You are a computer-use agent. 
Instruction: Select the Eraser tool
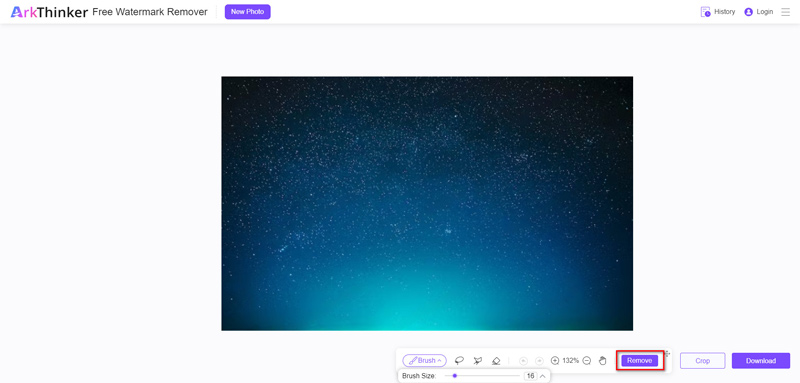pos(496,361)
